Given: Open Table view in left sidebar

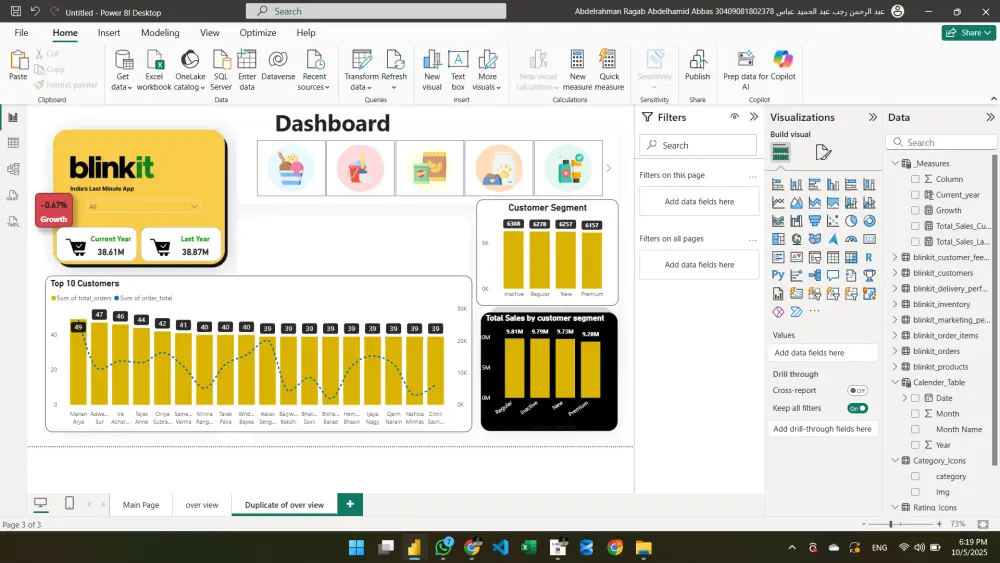Looking at the screenshot, I should (x=13, y=143).
